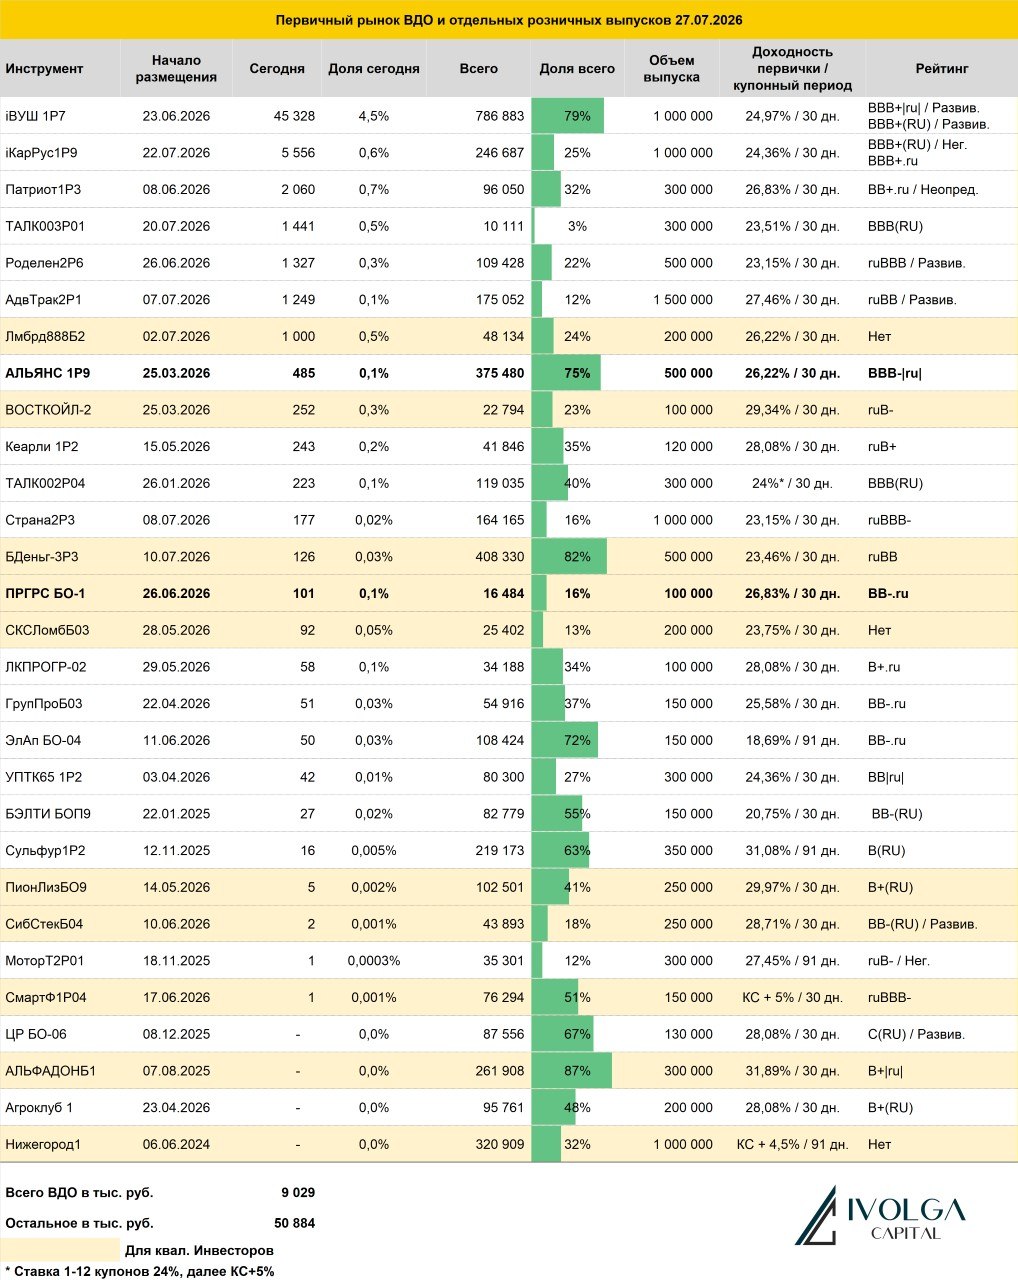Click the Начало размещения column header
The width and height of the screenshot is (1018, 1280).
pos(176,69)
